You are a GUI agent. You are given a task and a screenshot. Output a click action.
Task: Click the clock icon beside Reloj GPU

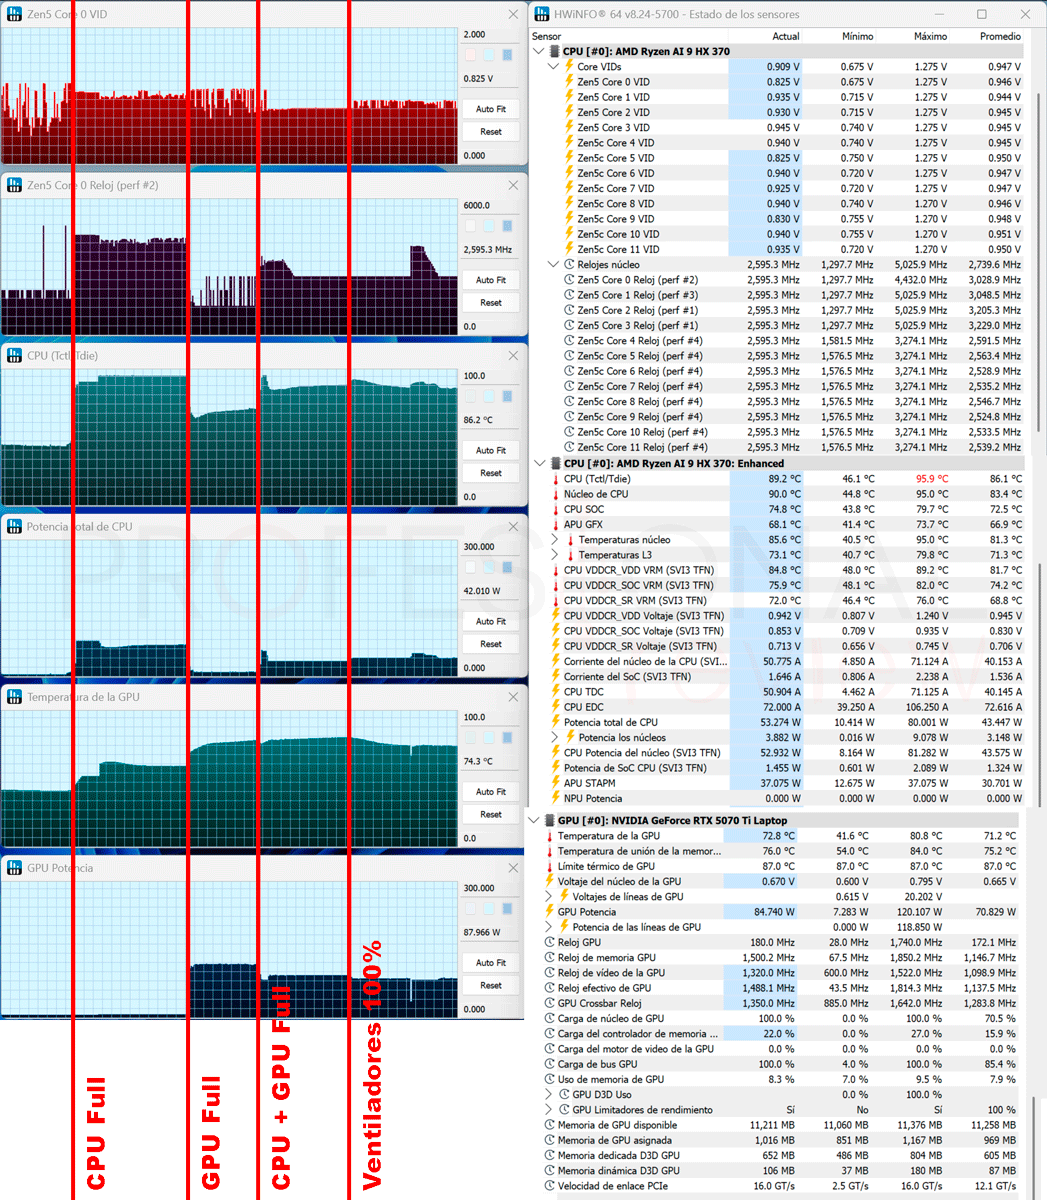[x=549, y=942]
